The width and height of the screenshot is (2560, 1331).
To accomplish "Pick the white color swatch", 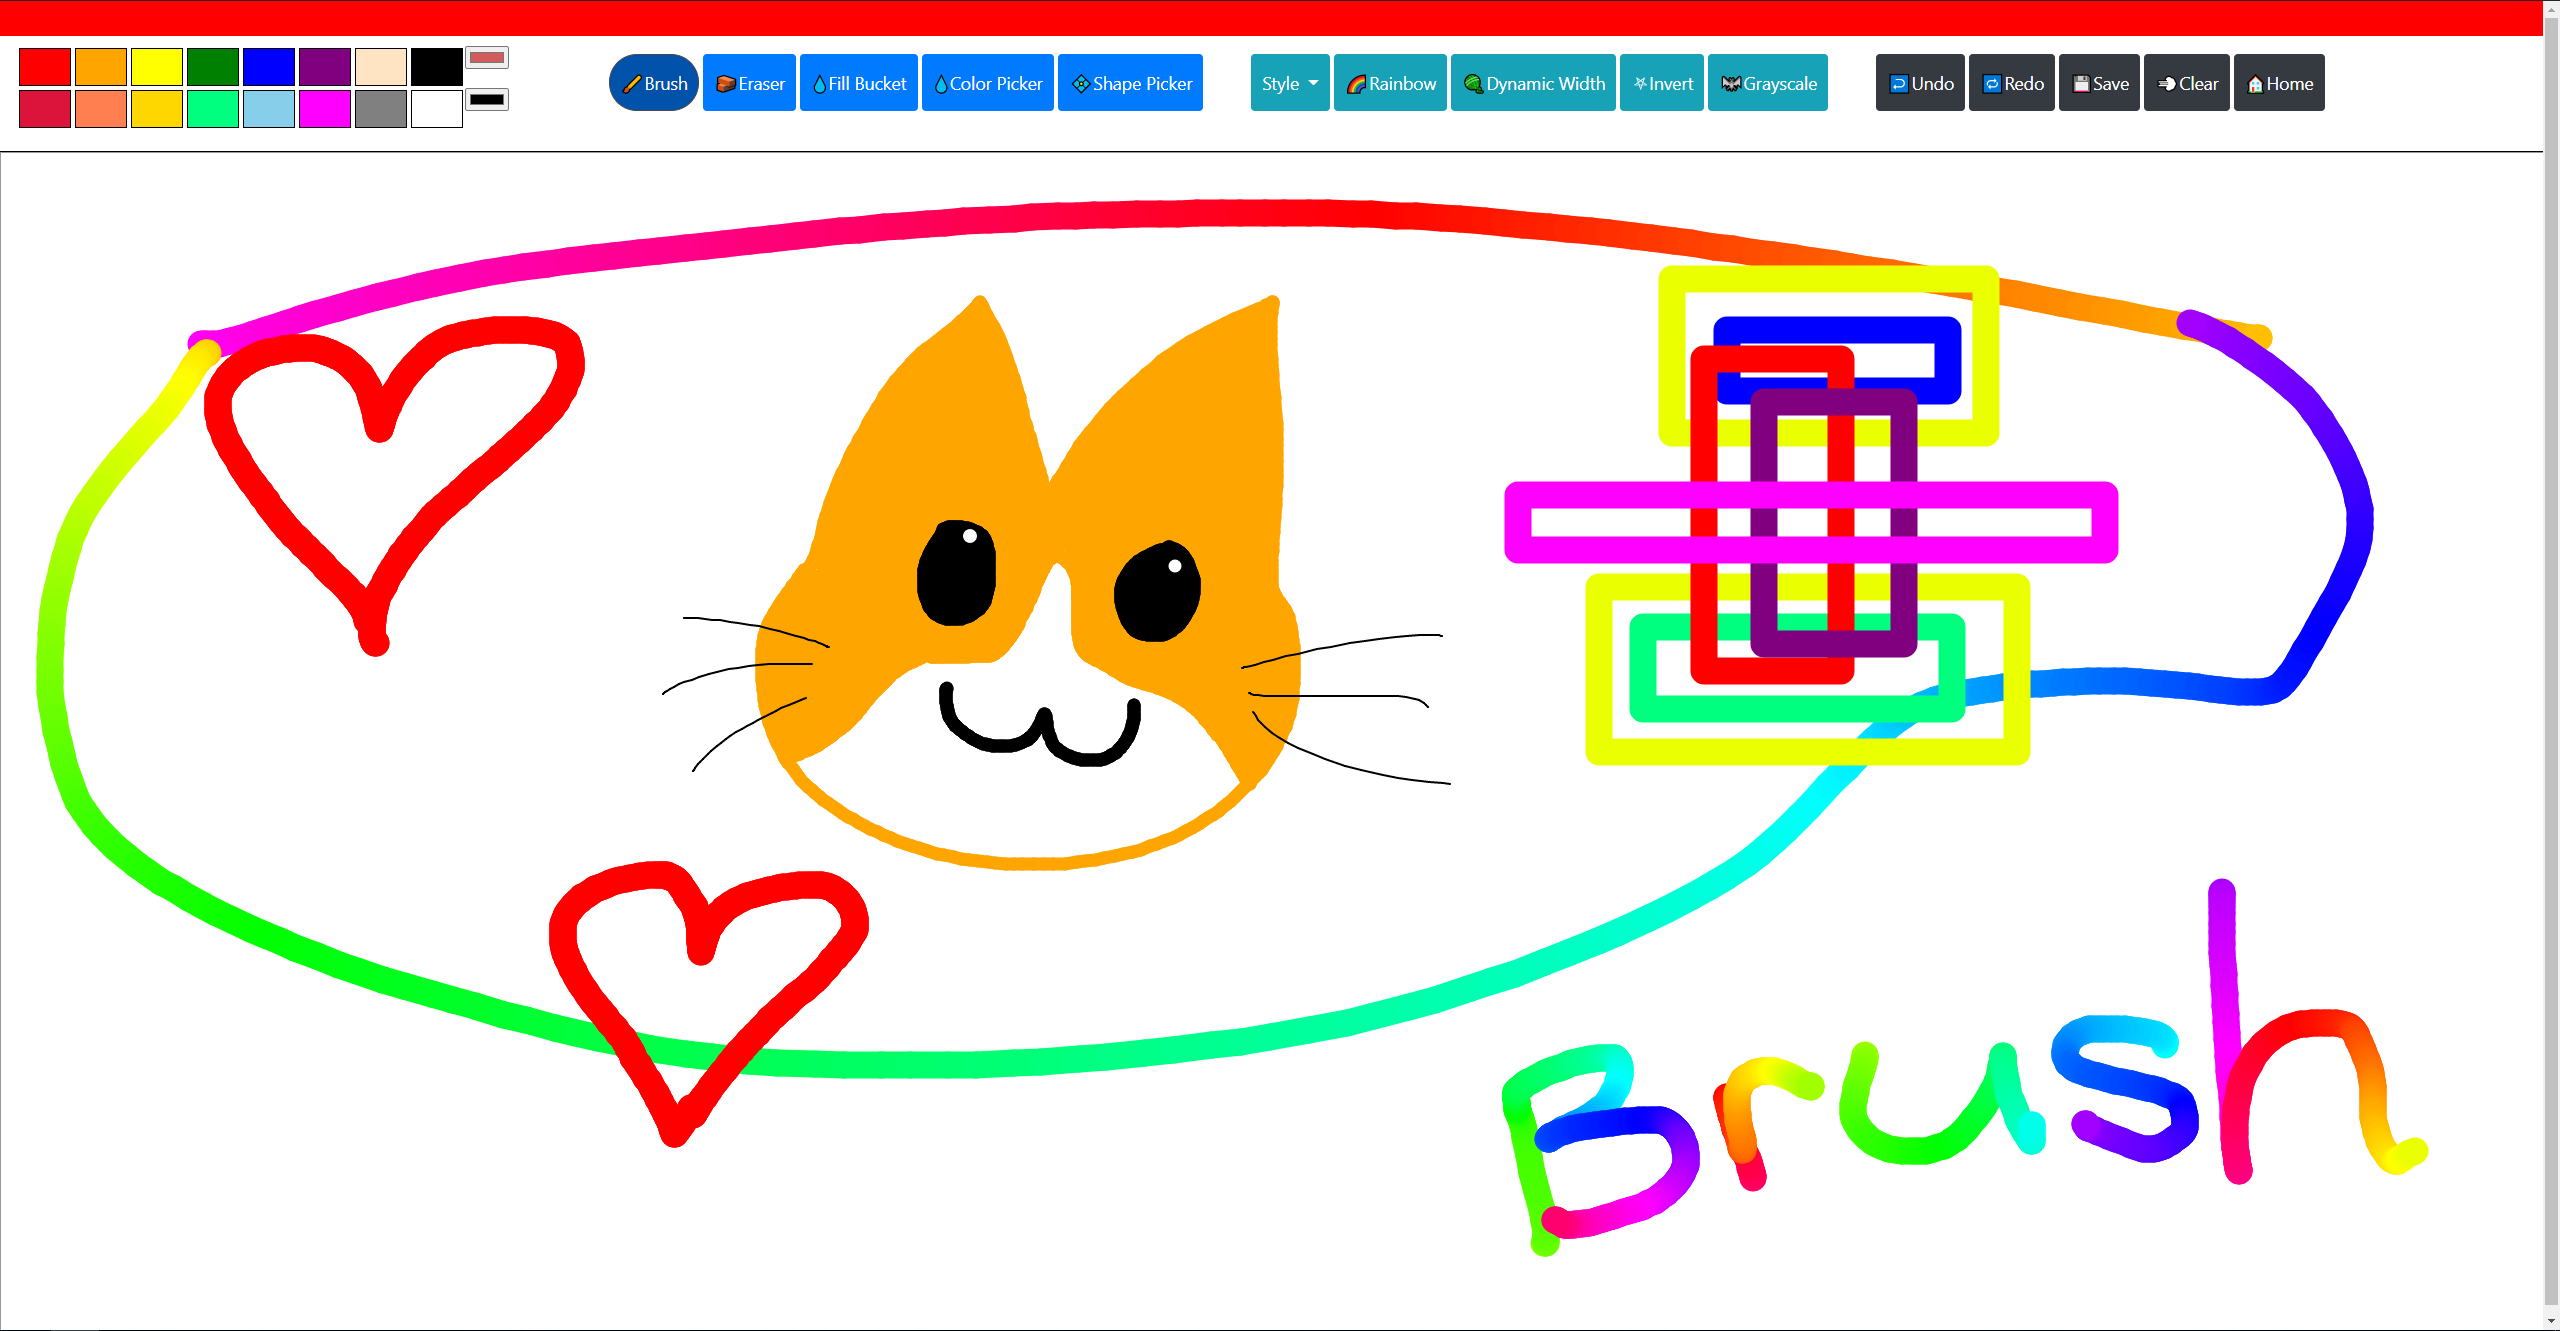I will (437, 109).
